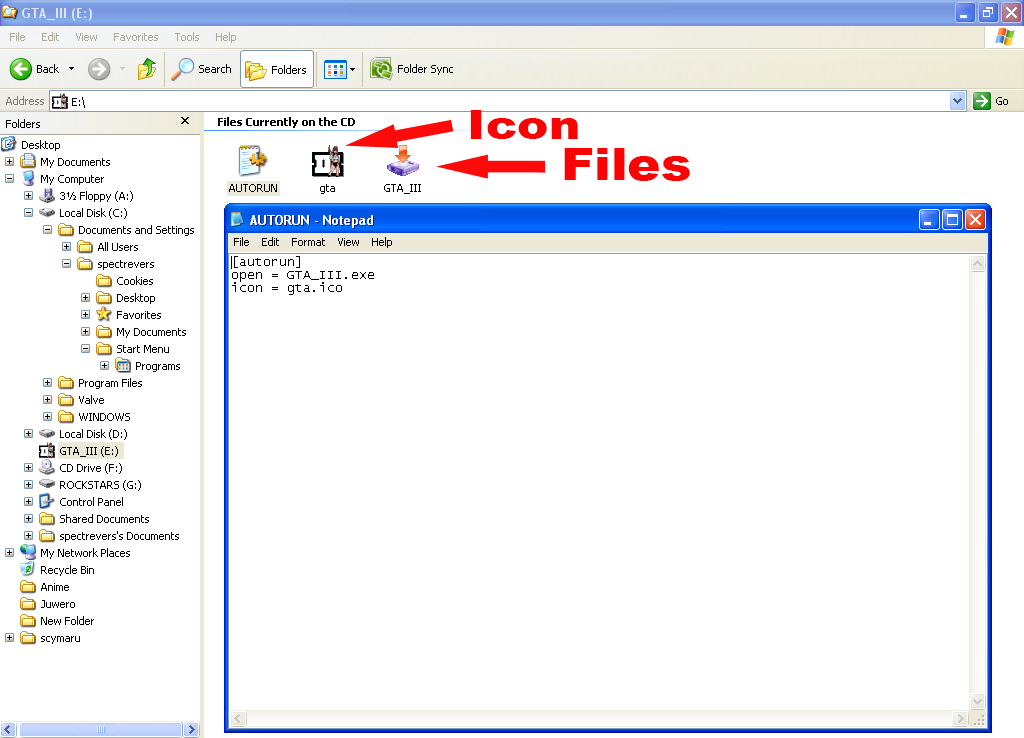1024x738 pixels.
Task: Click the Views toolbar icon
Action: point(334,69)
